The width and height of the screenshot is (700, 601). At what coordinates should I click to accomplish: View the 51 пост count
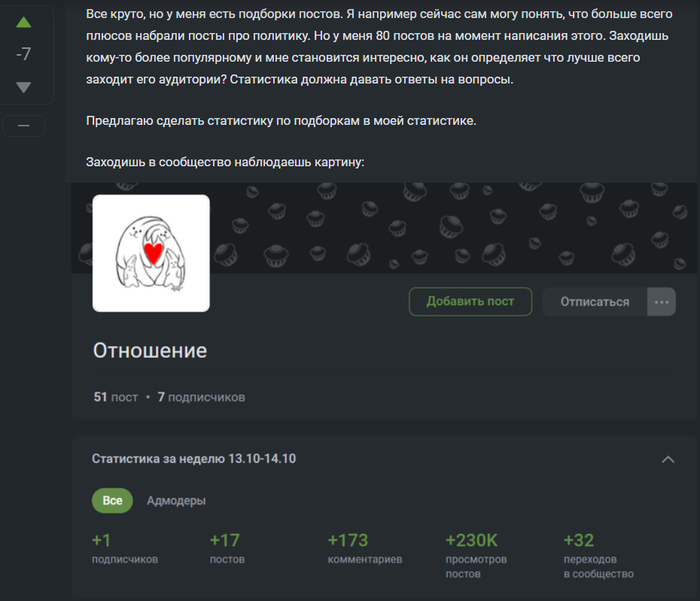[116, 397]
